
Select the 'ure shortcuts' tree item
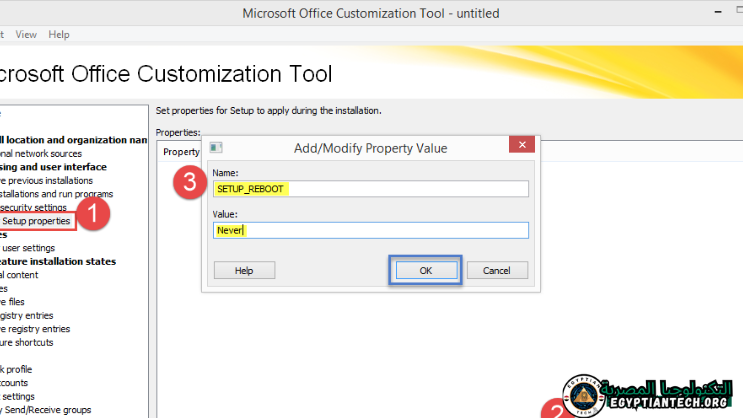27,343
